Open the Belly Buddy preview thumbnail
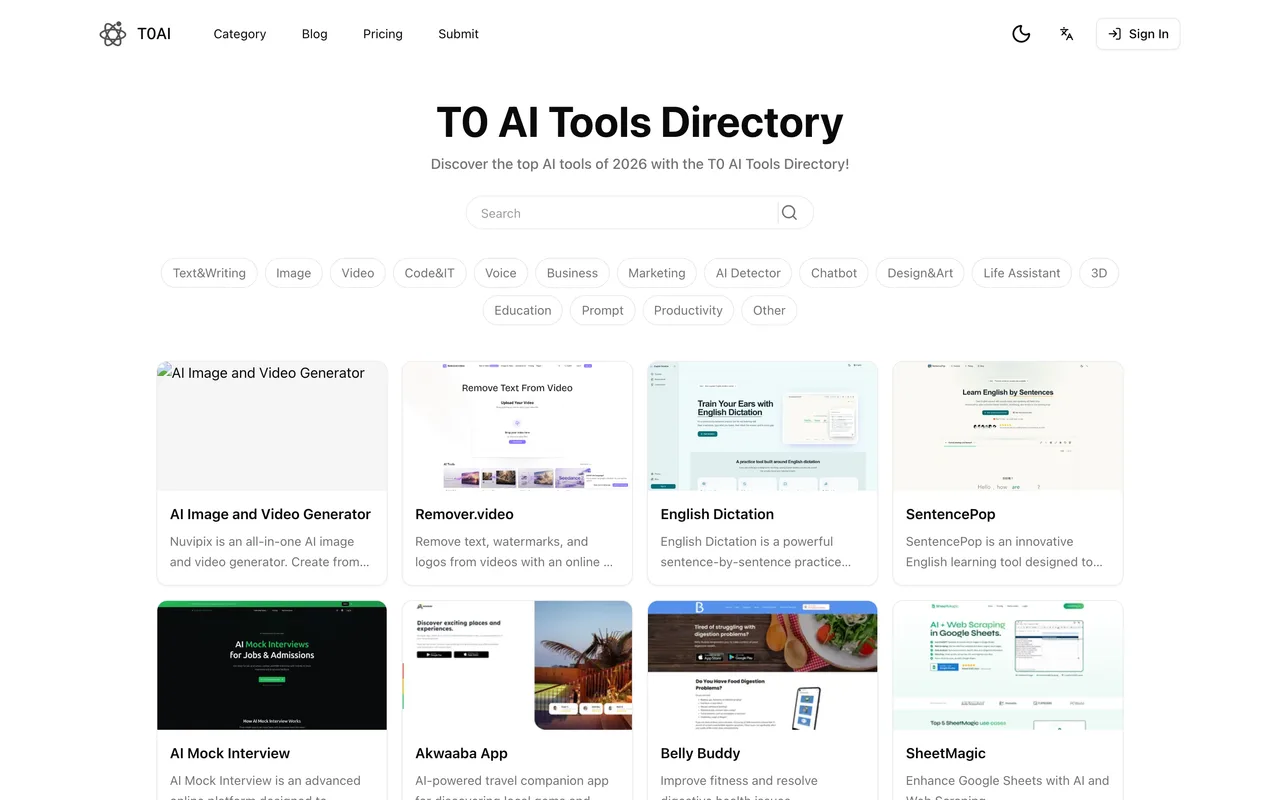 (763, 665)
